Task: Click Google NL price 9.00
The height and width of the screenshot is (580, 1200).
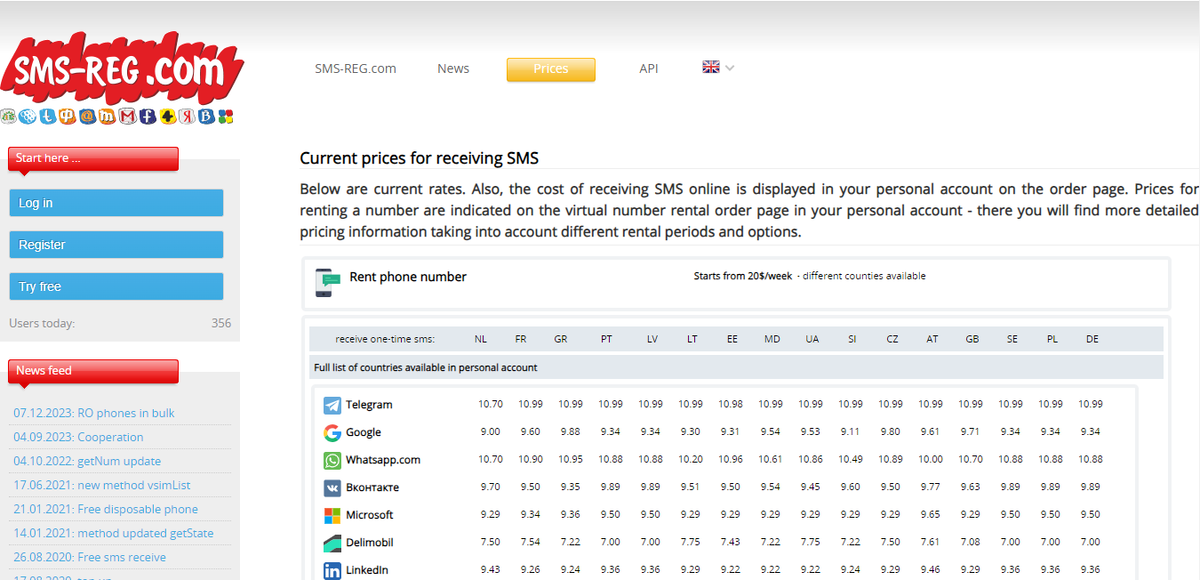Action: pos(490,432)
